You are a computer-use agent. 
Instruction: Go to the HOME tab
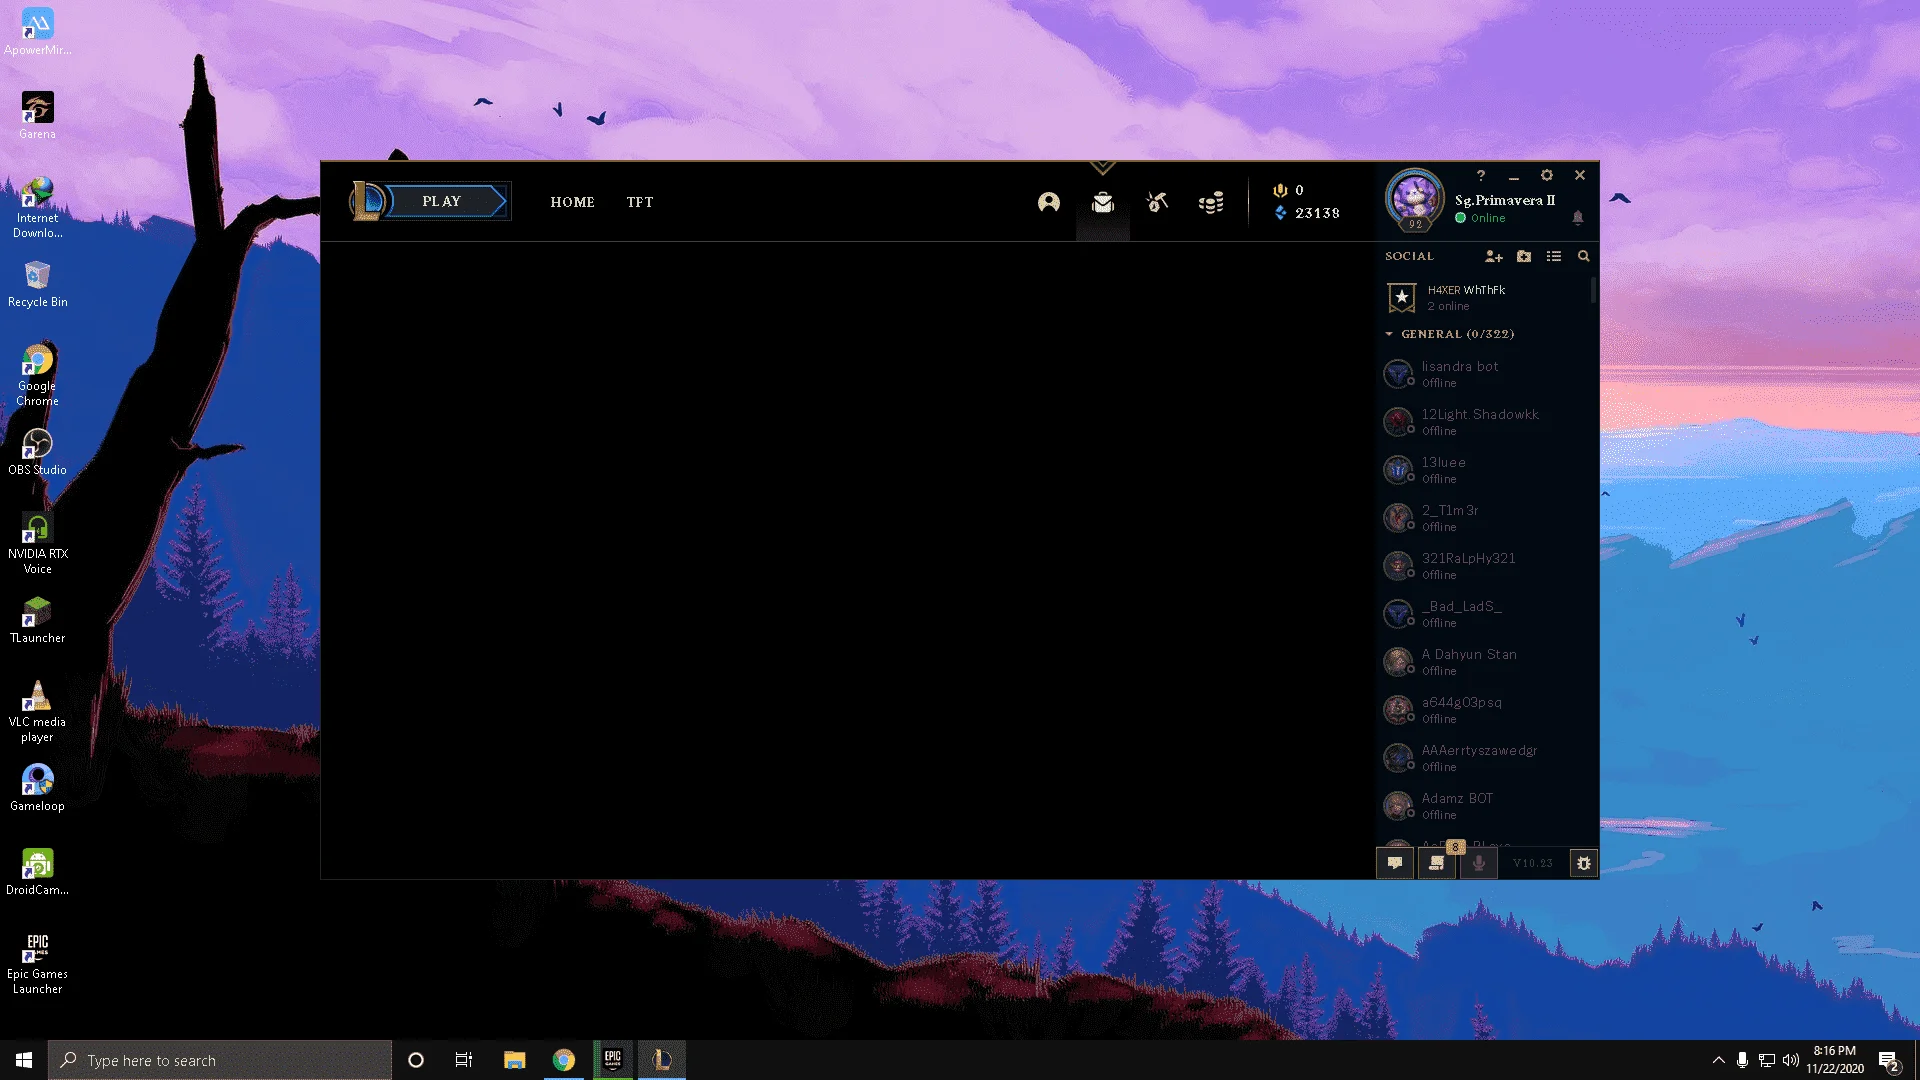point(572,202)
